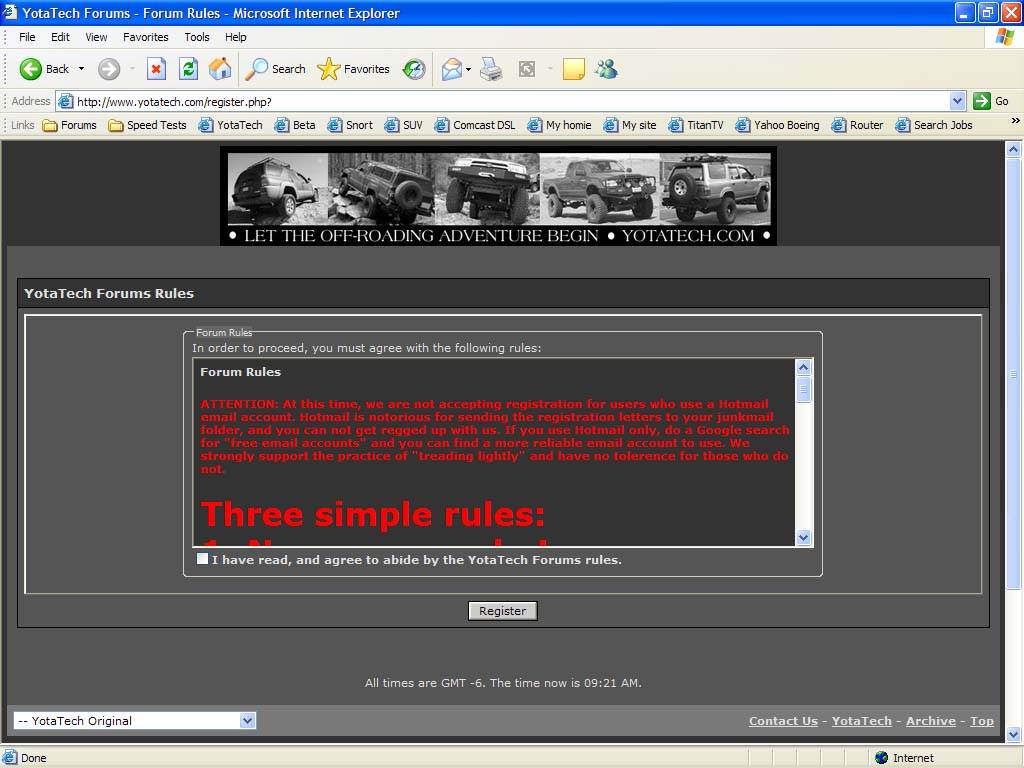Open the Messenger people icon
1024x768 pixels.
606,69
